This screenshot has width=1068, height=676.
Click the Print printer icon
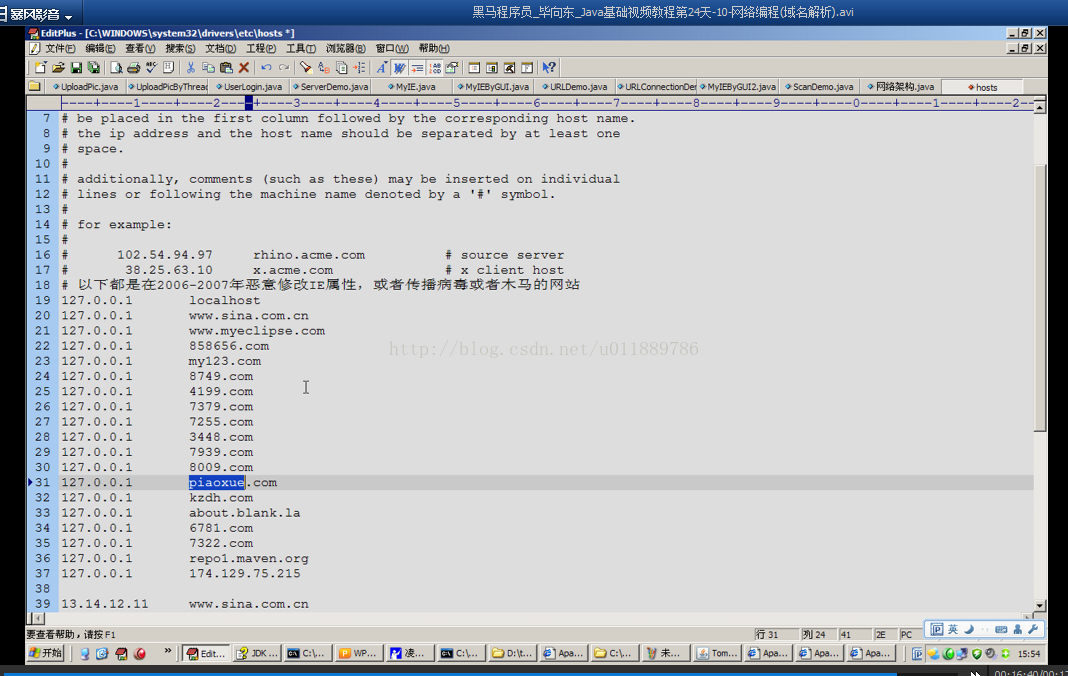point(134,67)
